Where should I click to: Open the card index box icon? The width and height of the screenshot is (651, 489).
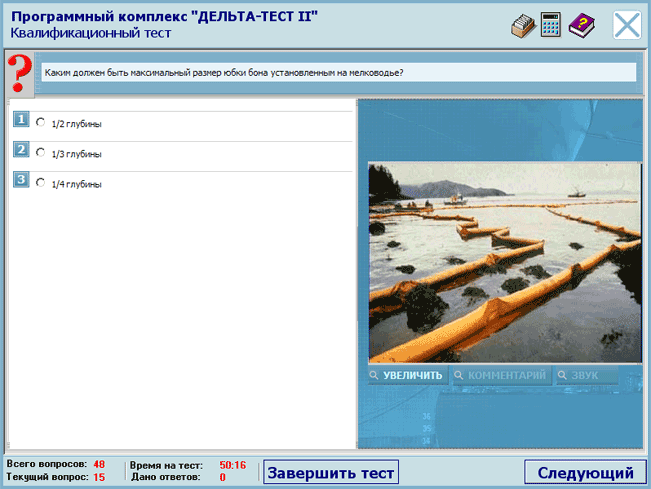[x=523, y=26]
